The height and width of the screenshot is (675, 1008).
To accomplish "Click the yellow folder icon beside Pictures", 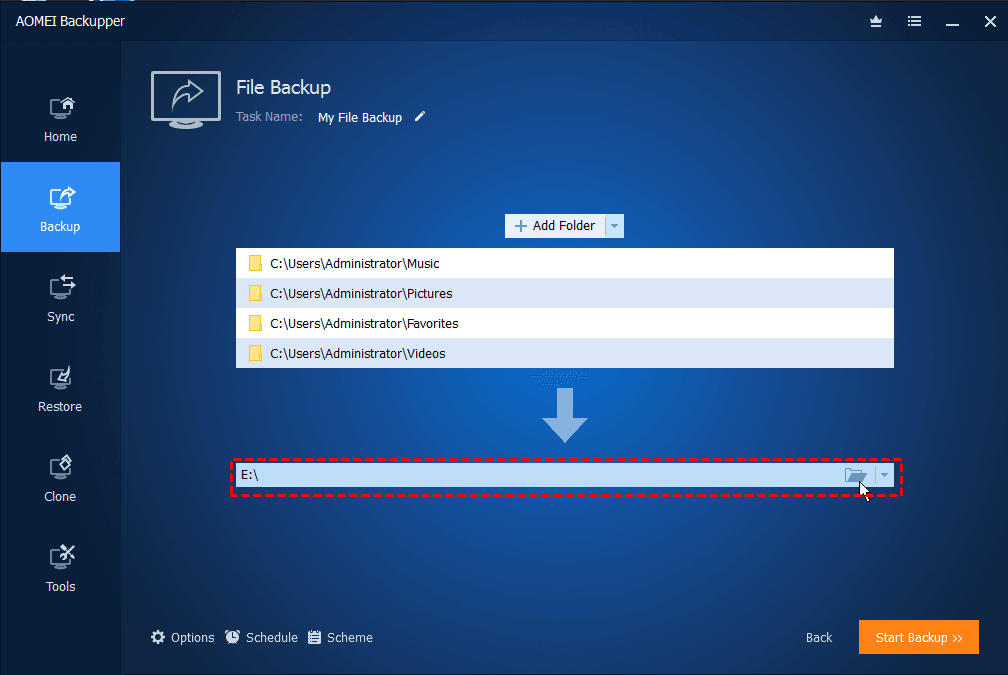I will click(255, 293).
